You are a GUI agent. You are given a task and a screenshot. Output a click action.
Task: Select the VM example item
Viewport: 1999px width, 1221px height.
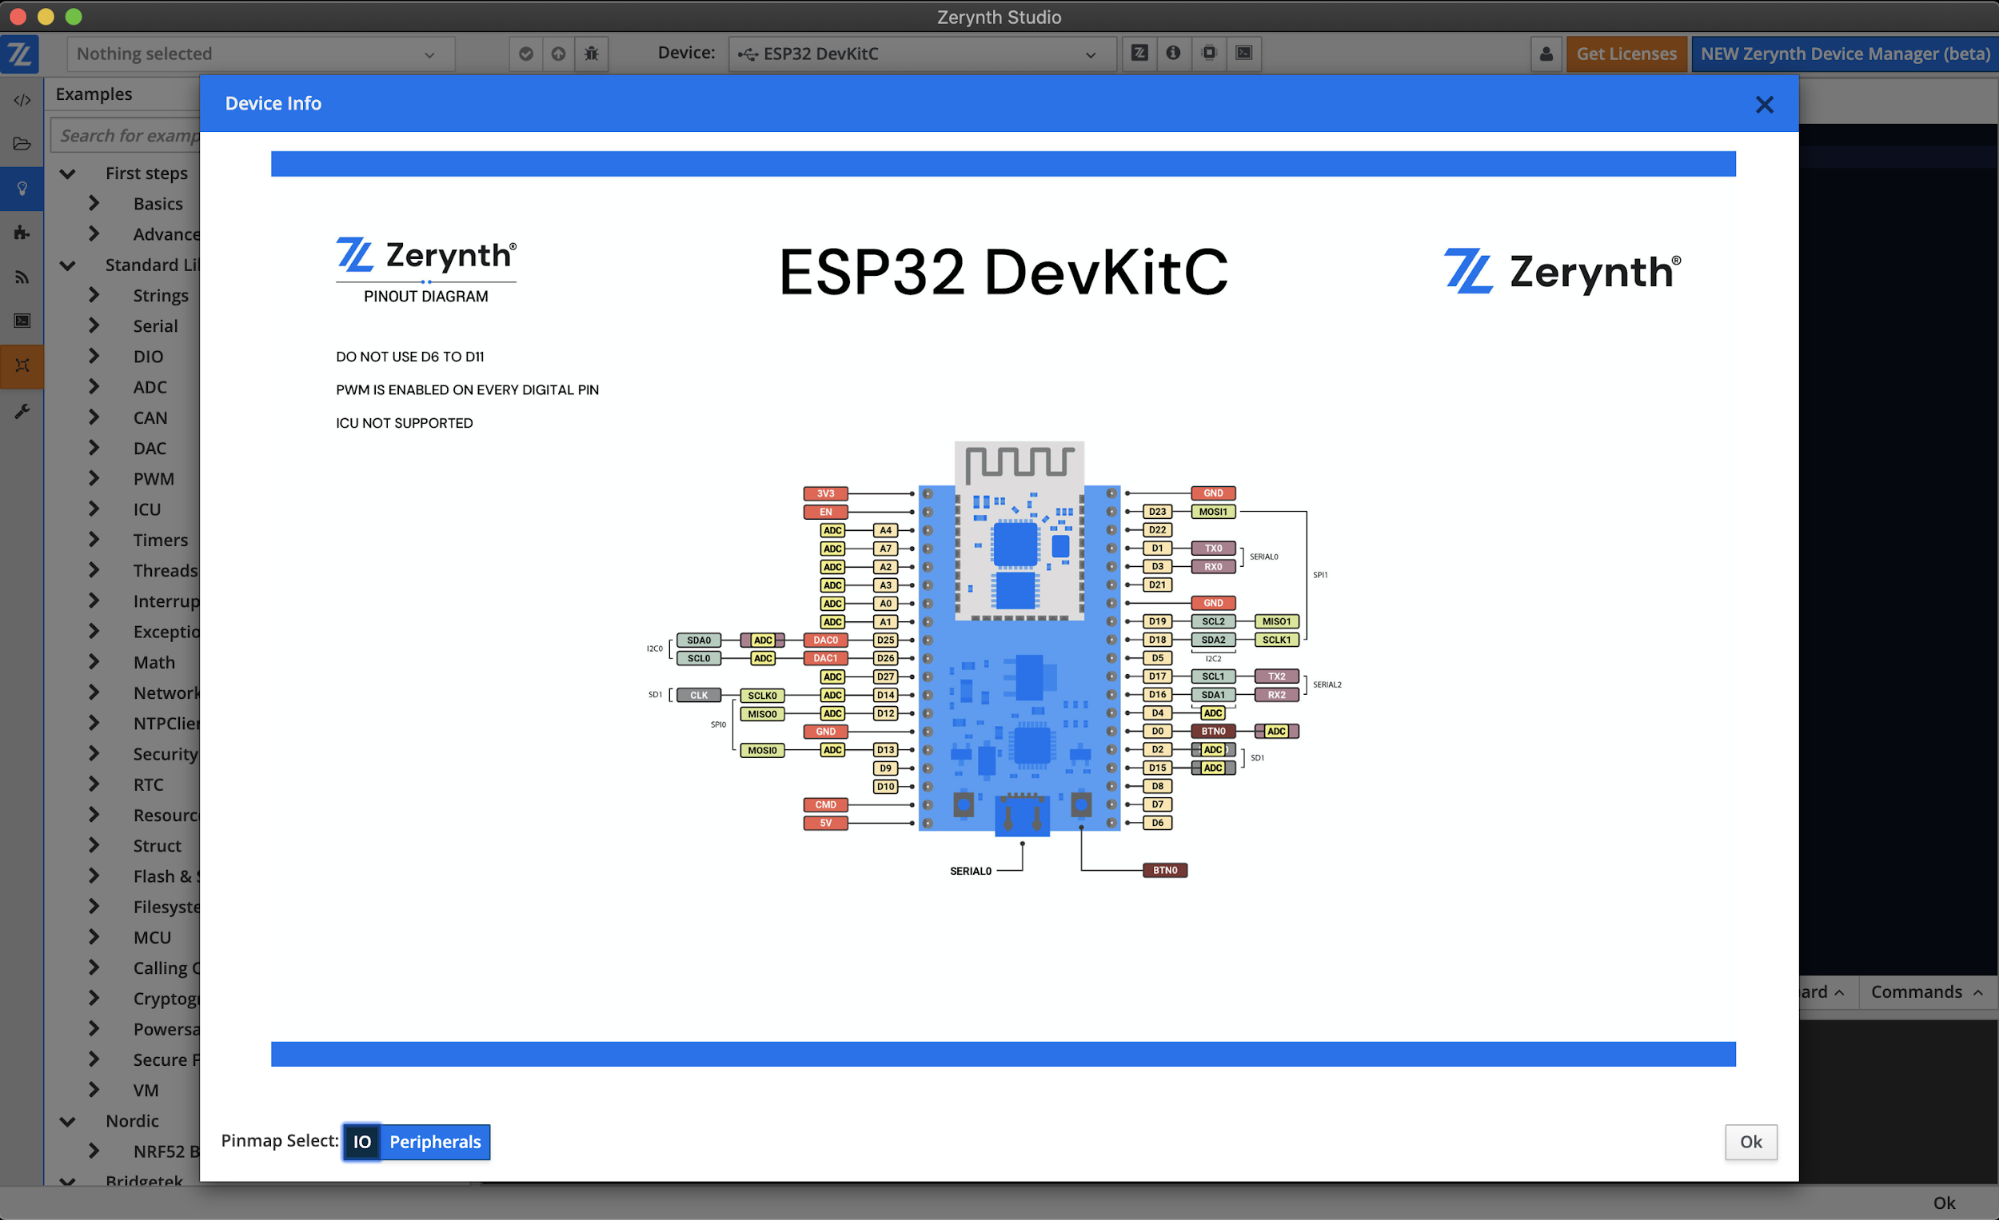[146, 1091]
